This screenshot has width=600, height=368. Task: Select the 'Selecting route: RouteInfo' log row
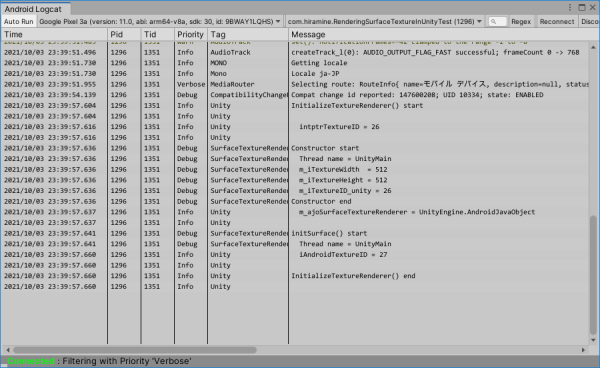tap(295, 84)
